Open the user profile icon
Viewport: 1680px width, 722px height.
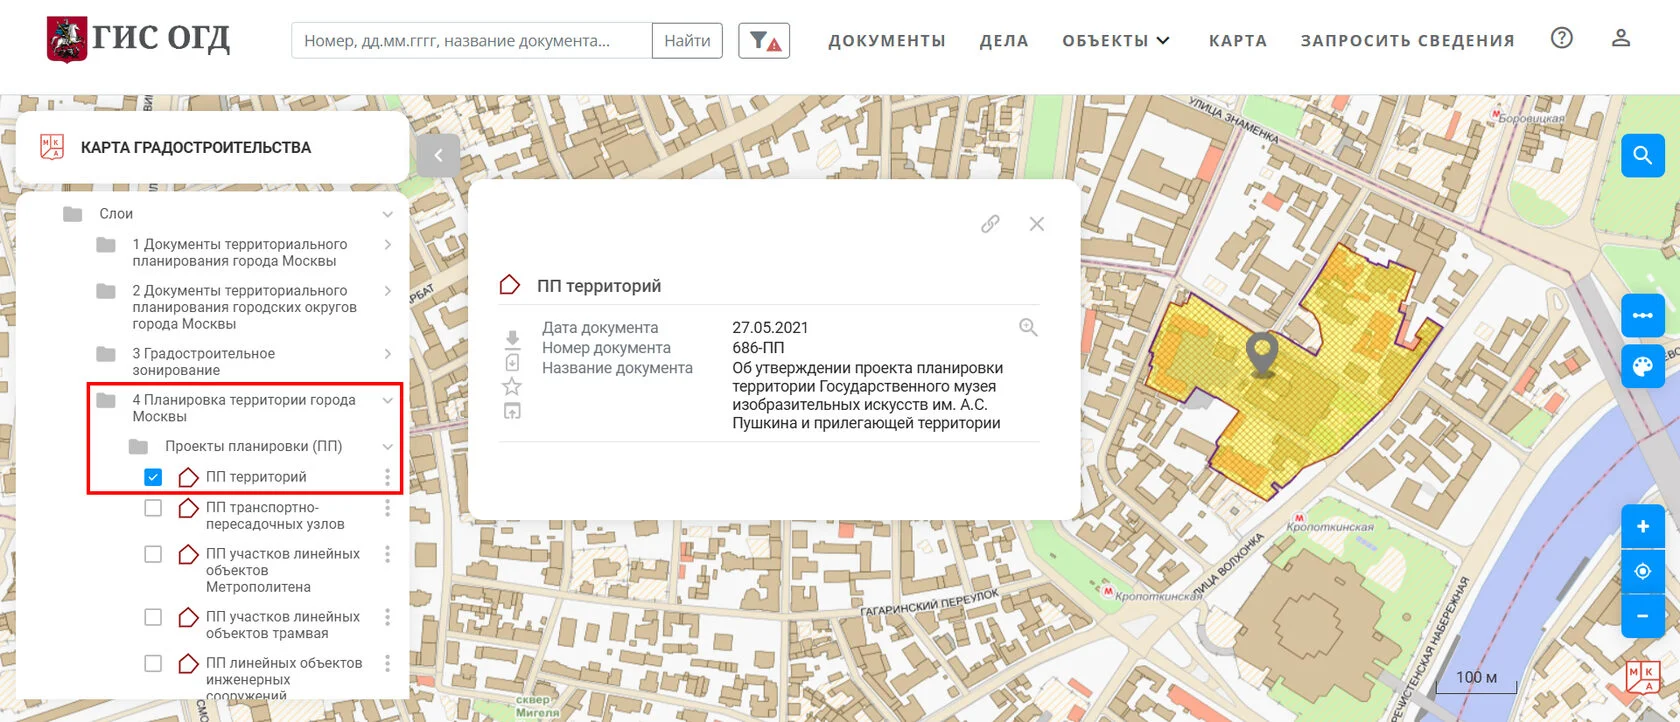1621,38
